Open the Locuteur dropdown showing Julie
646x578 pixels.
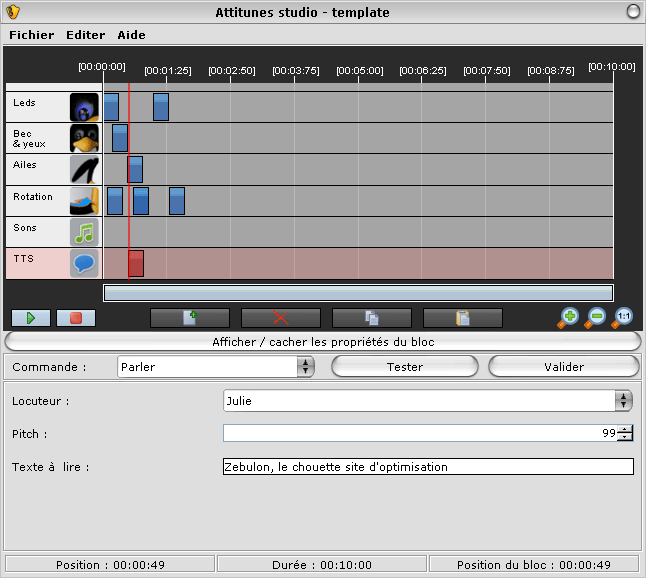428,400
